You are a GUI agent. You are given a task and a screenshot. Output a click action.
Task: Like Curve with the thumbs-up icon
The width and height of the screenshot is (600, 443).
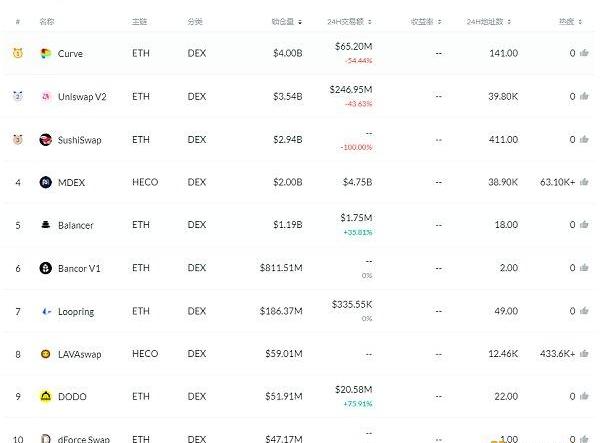(x=584, y=53)
